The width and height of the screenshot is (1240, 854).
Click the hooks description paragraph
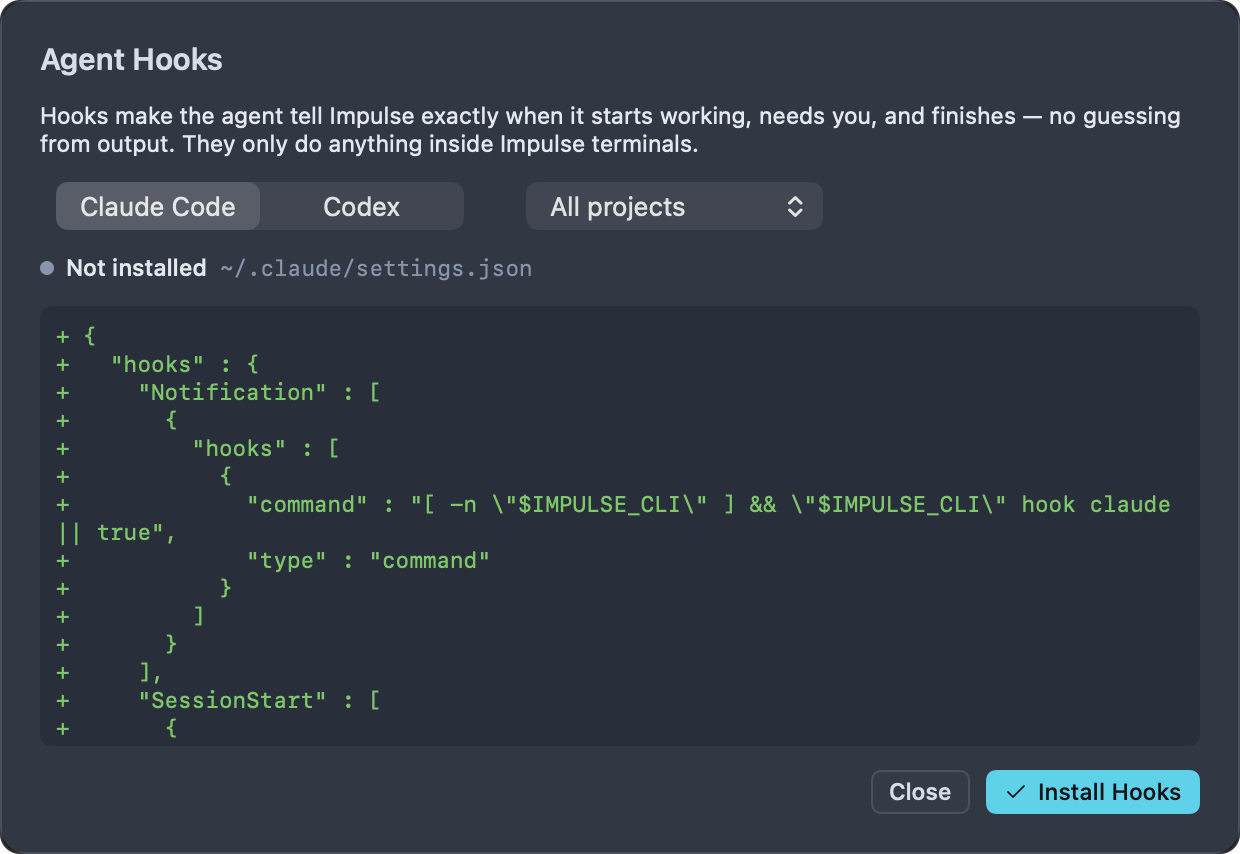(610, 130)
